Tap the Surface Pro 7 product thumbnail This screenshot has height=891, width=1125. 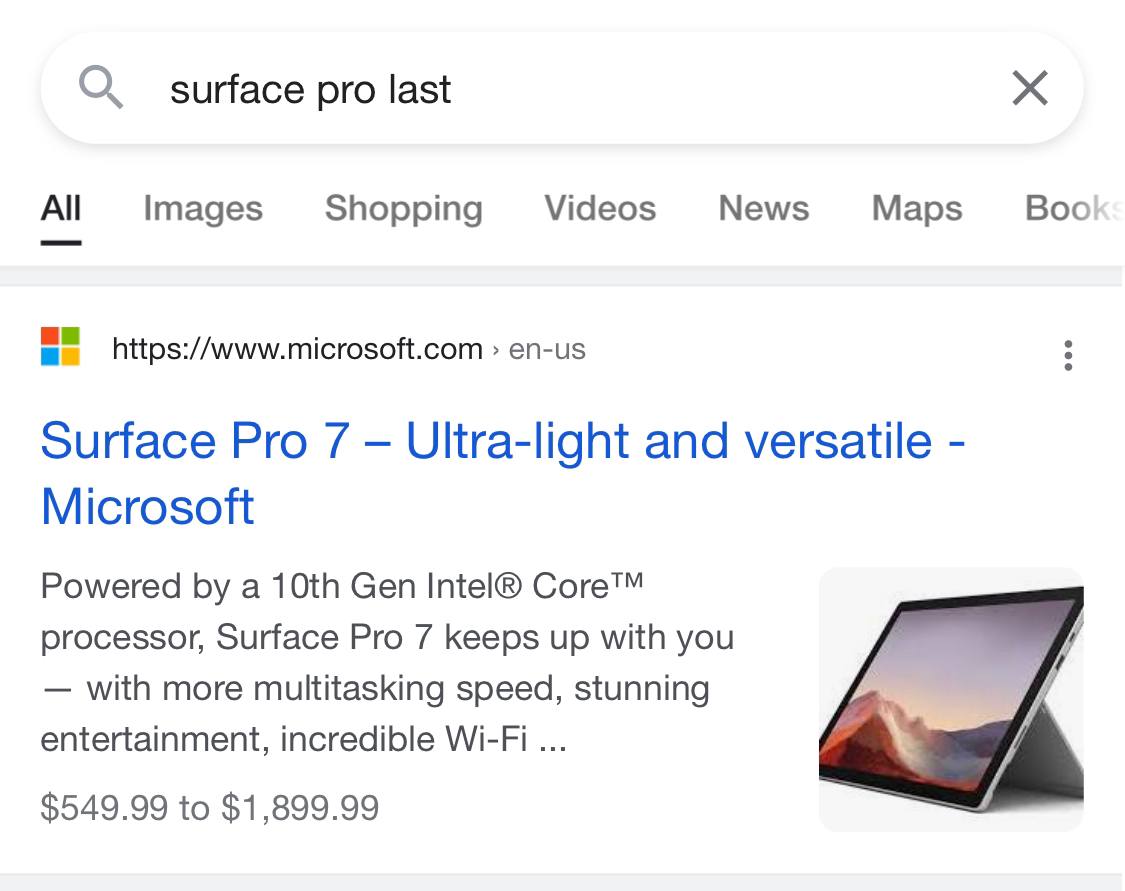pos(950,699)
